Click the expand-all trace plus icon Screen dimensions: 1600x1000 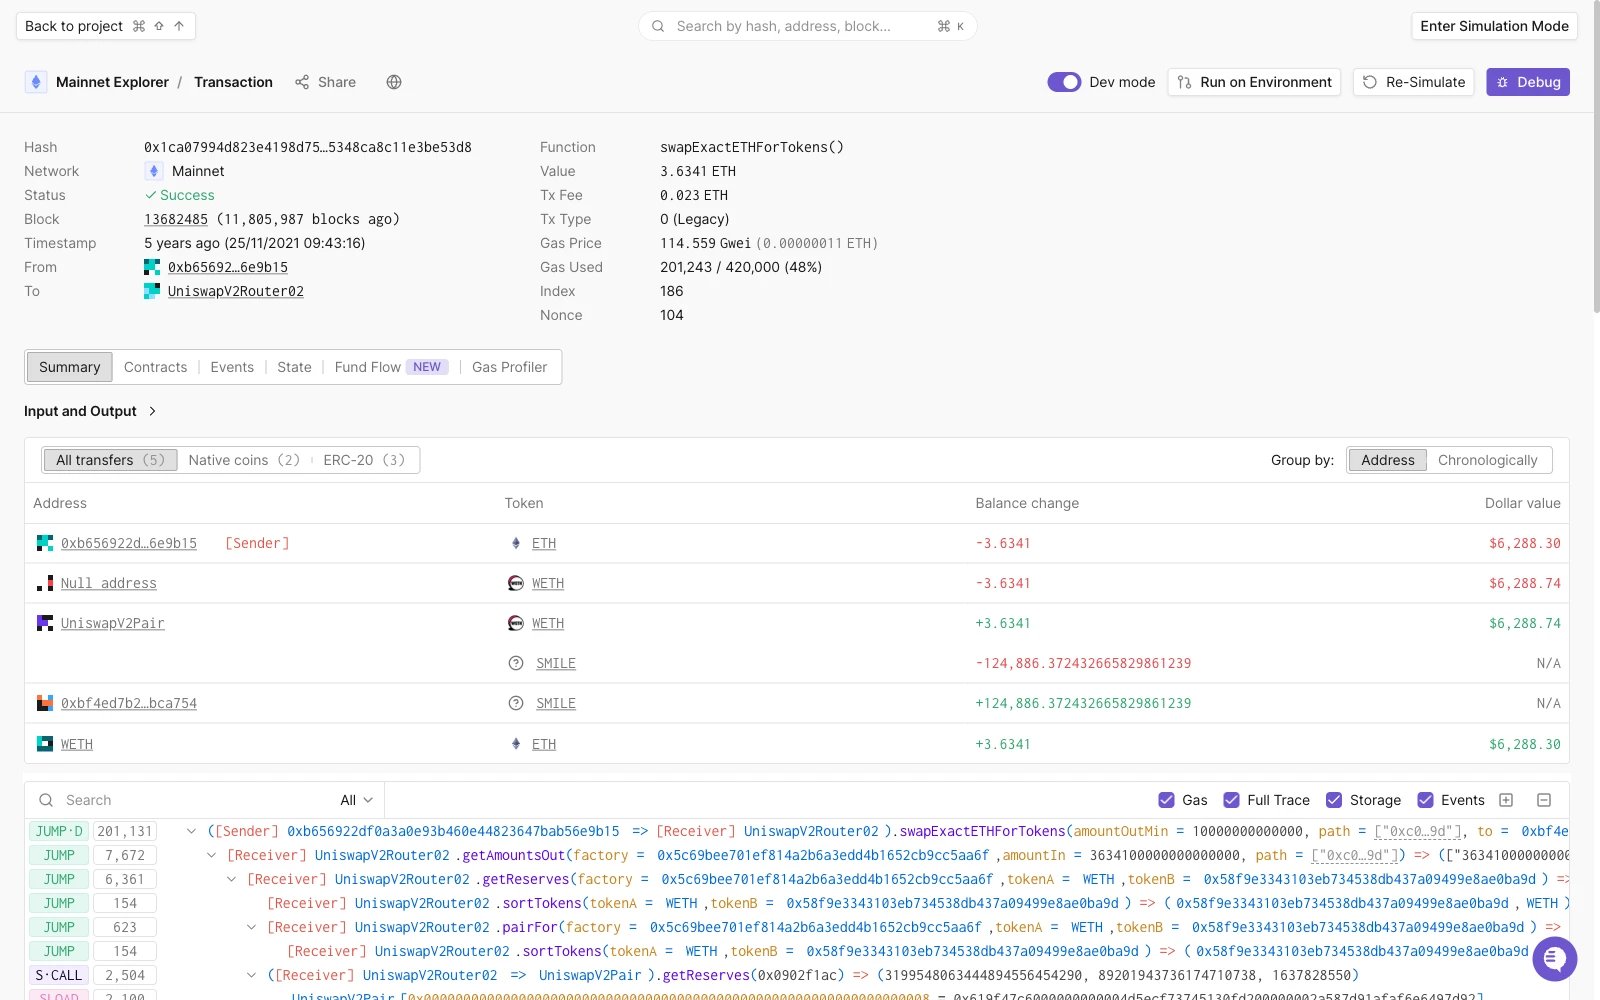[1506, 800]
